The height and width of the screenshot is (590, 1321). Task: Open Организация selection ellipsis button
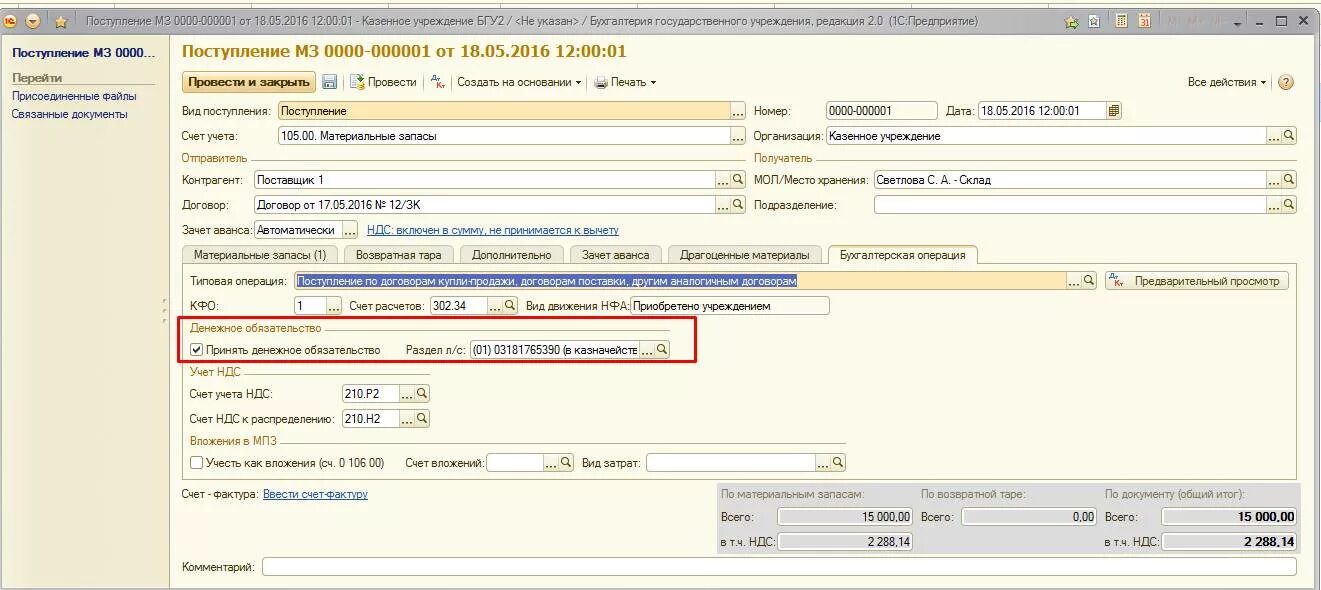(x=1274, y=136)
